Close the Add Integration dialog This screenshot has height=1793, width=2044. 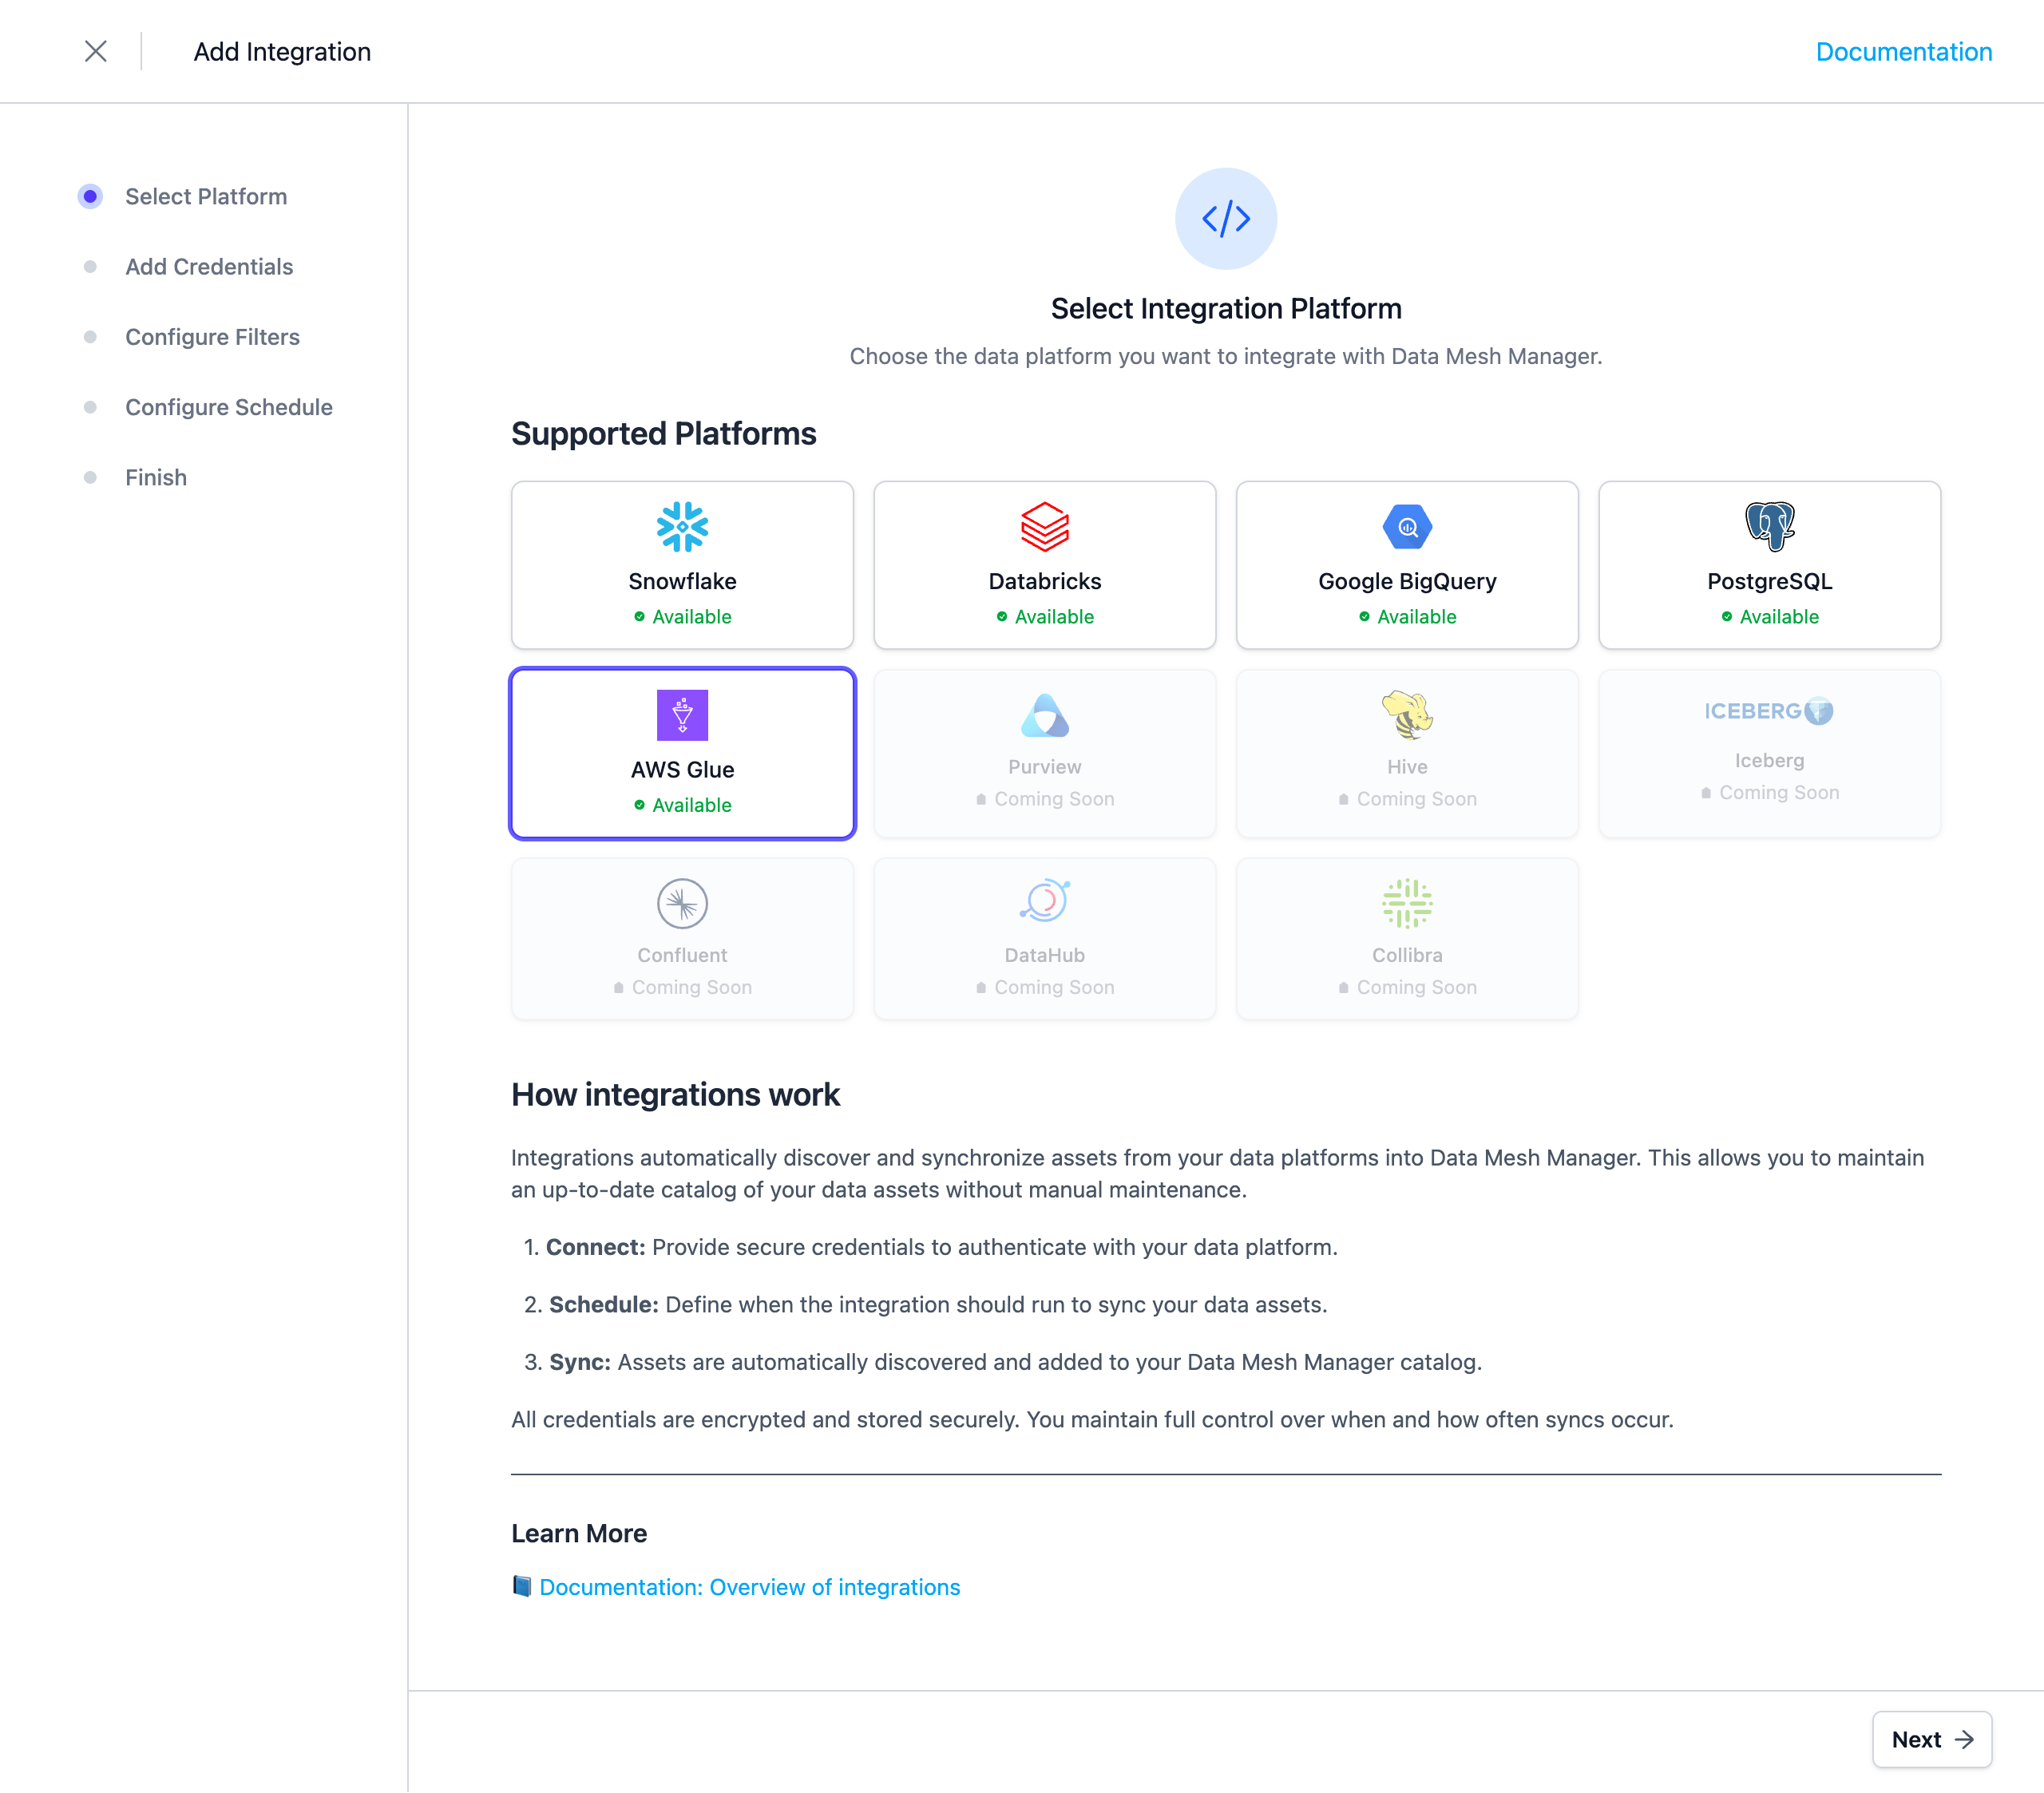point(96,51)
